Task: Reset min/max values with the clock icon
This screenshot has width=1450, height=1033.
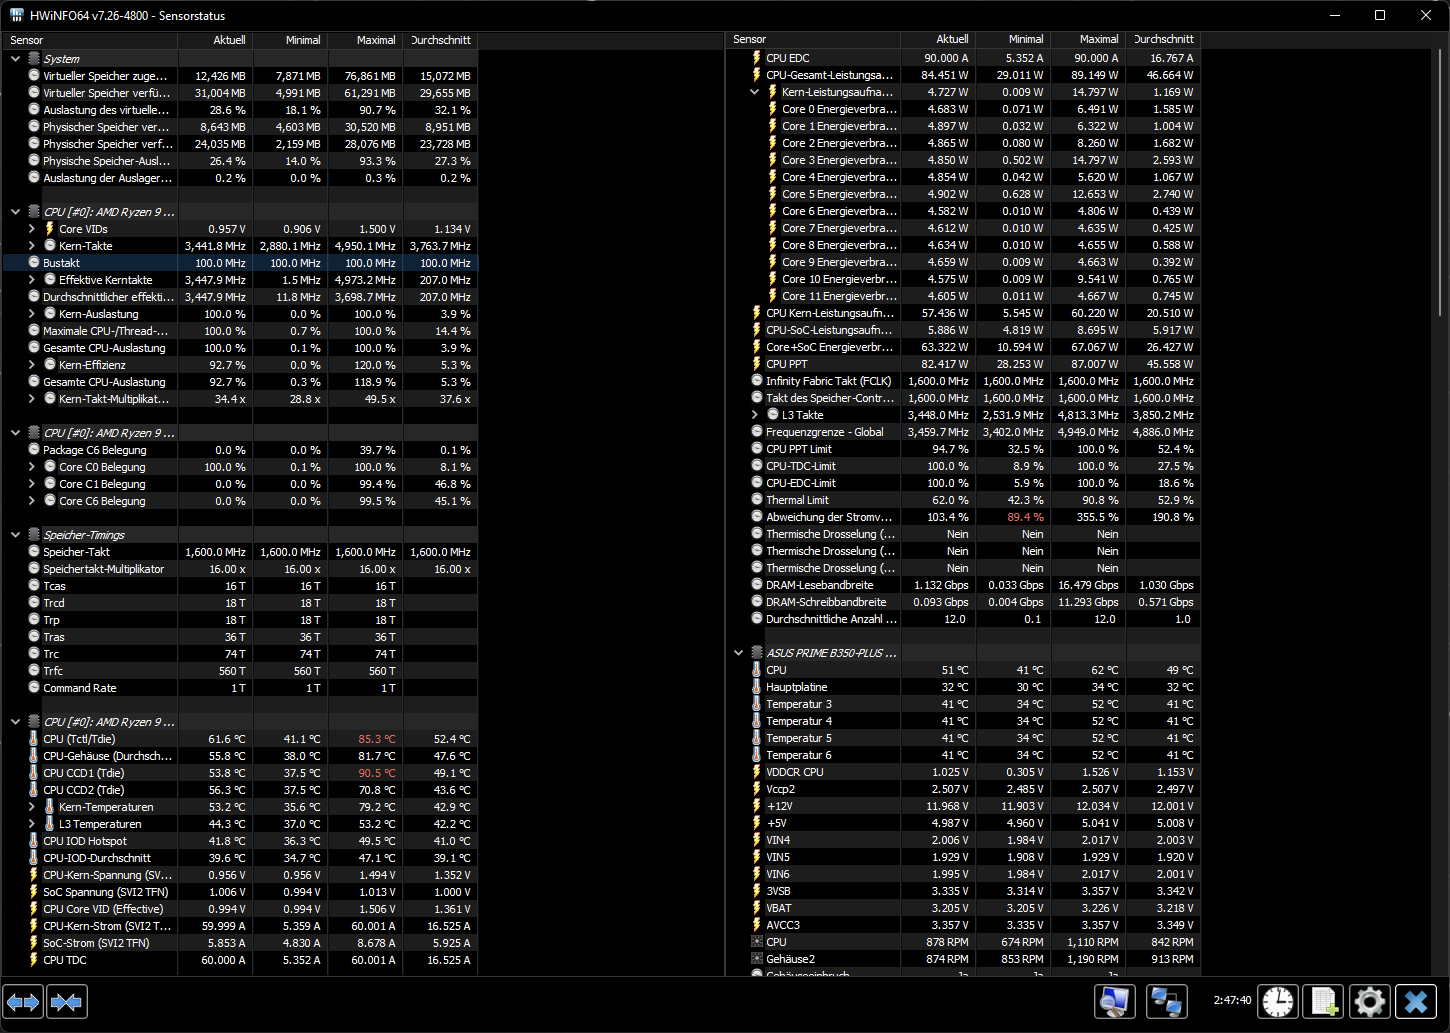Action: tap(1278, 1001)
